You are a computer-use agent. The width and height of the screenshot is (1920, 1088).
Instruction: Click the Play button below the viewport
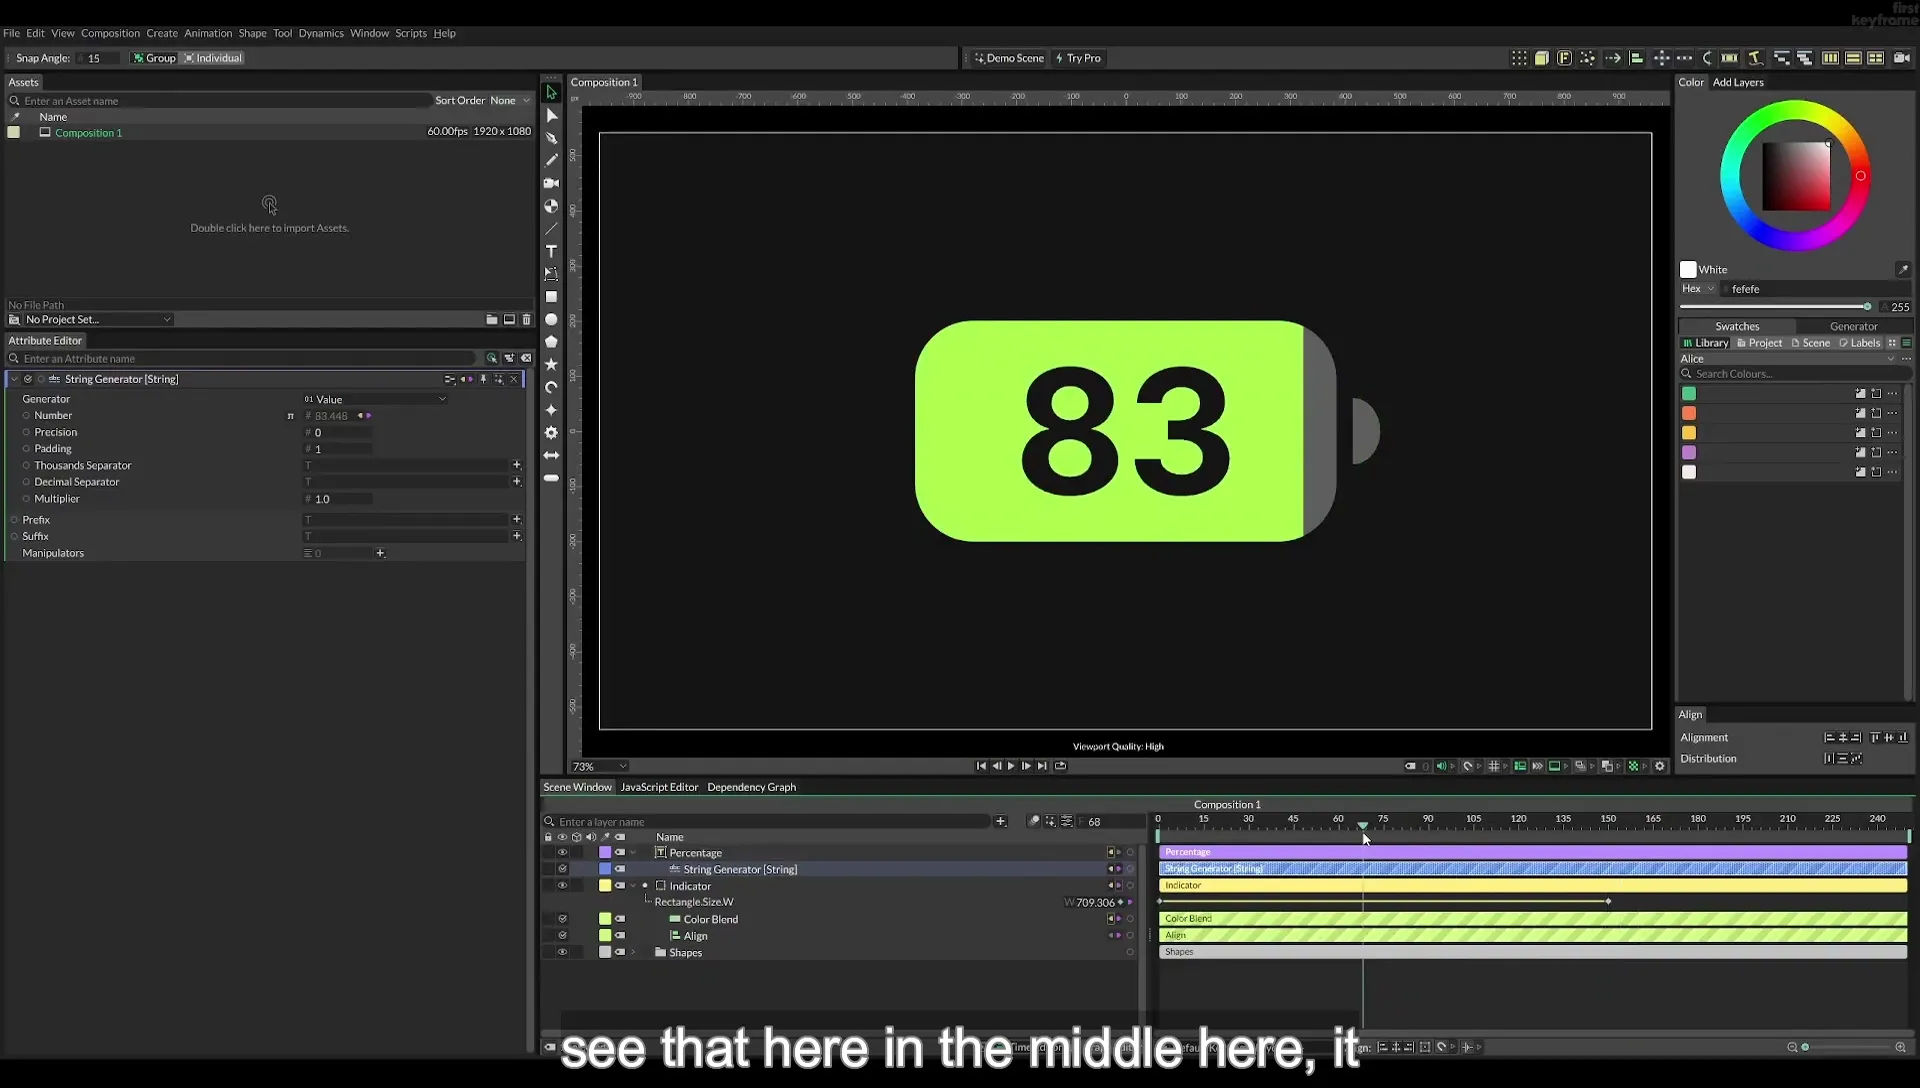1011,766
